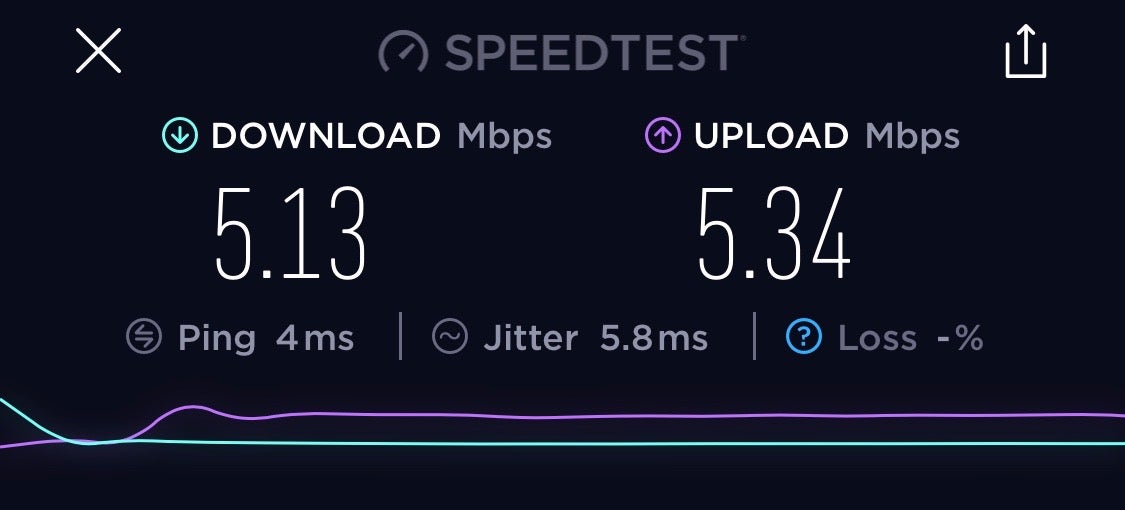
Task: Tap the teal download graph line
Action: click(646, 443)
